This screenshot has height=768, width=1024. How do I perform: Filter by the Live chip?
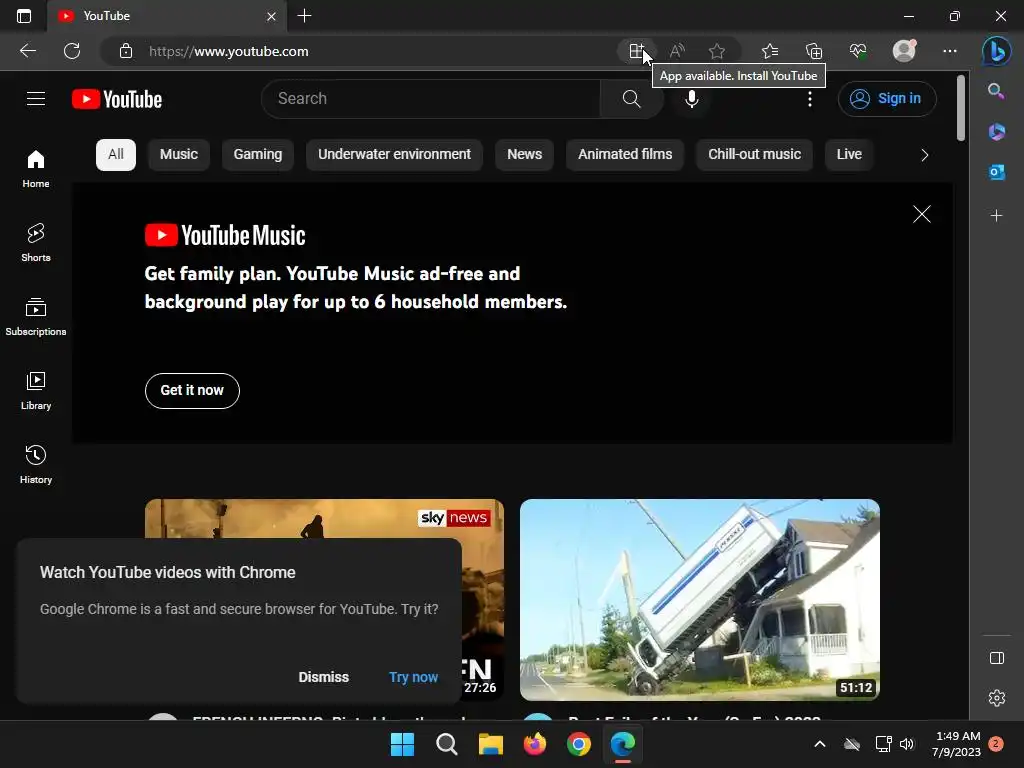(x=849, y=155)
